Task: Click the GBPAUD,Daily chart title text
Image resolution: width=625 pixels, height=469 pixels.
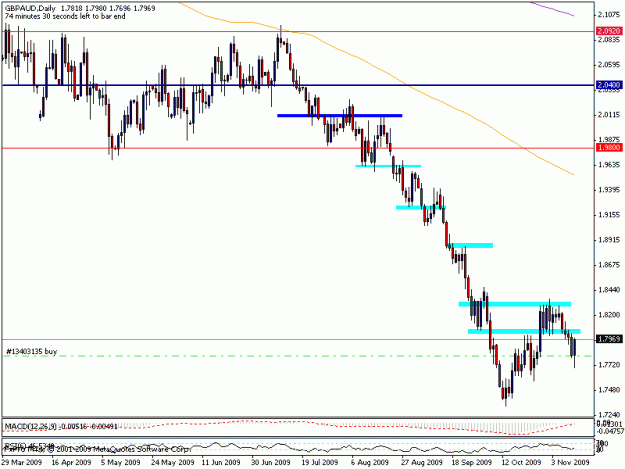Action: pyautogui.click(x=30, y=8)
